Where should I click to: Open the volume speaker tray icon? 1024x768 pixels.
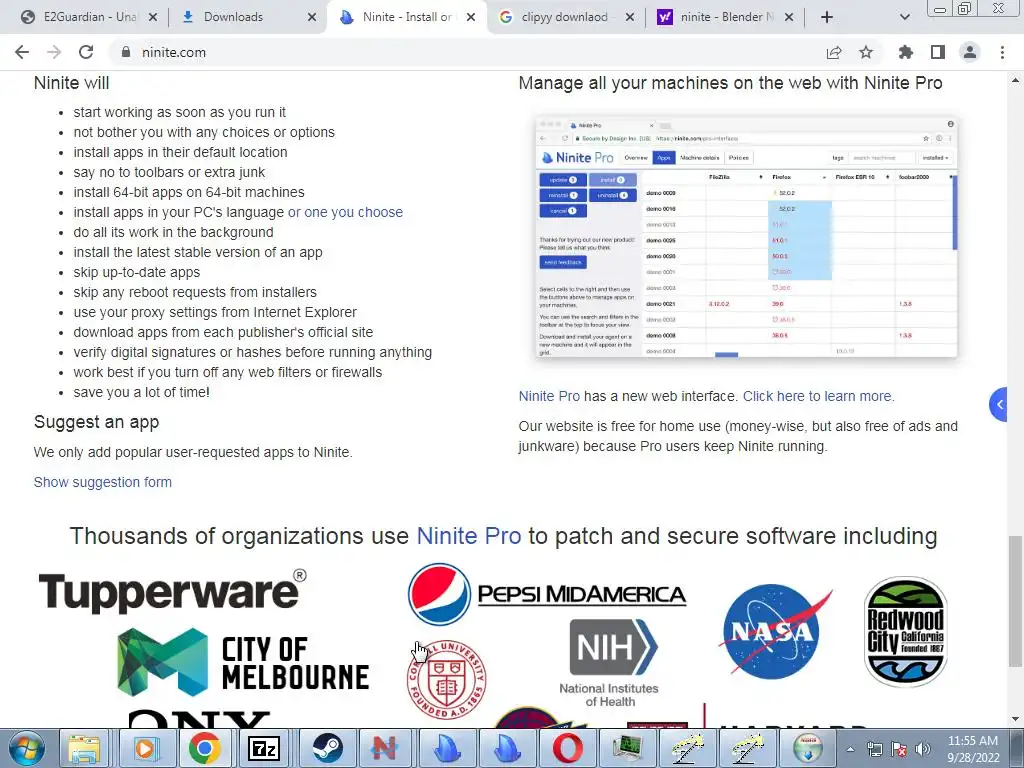(x=923, y=749)
